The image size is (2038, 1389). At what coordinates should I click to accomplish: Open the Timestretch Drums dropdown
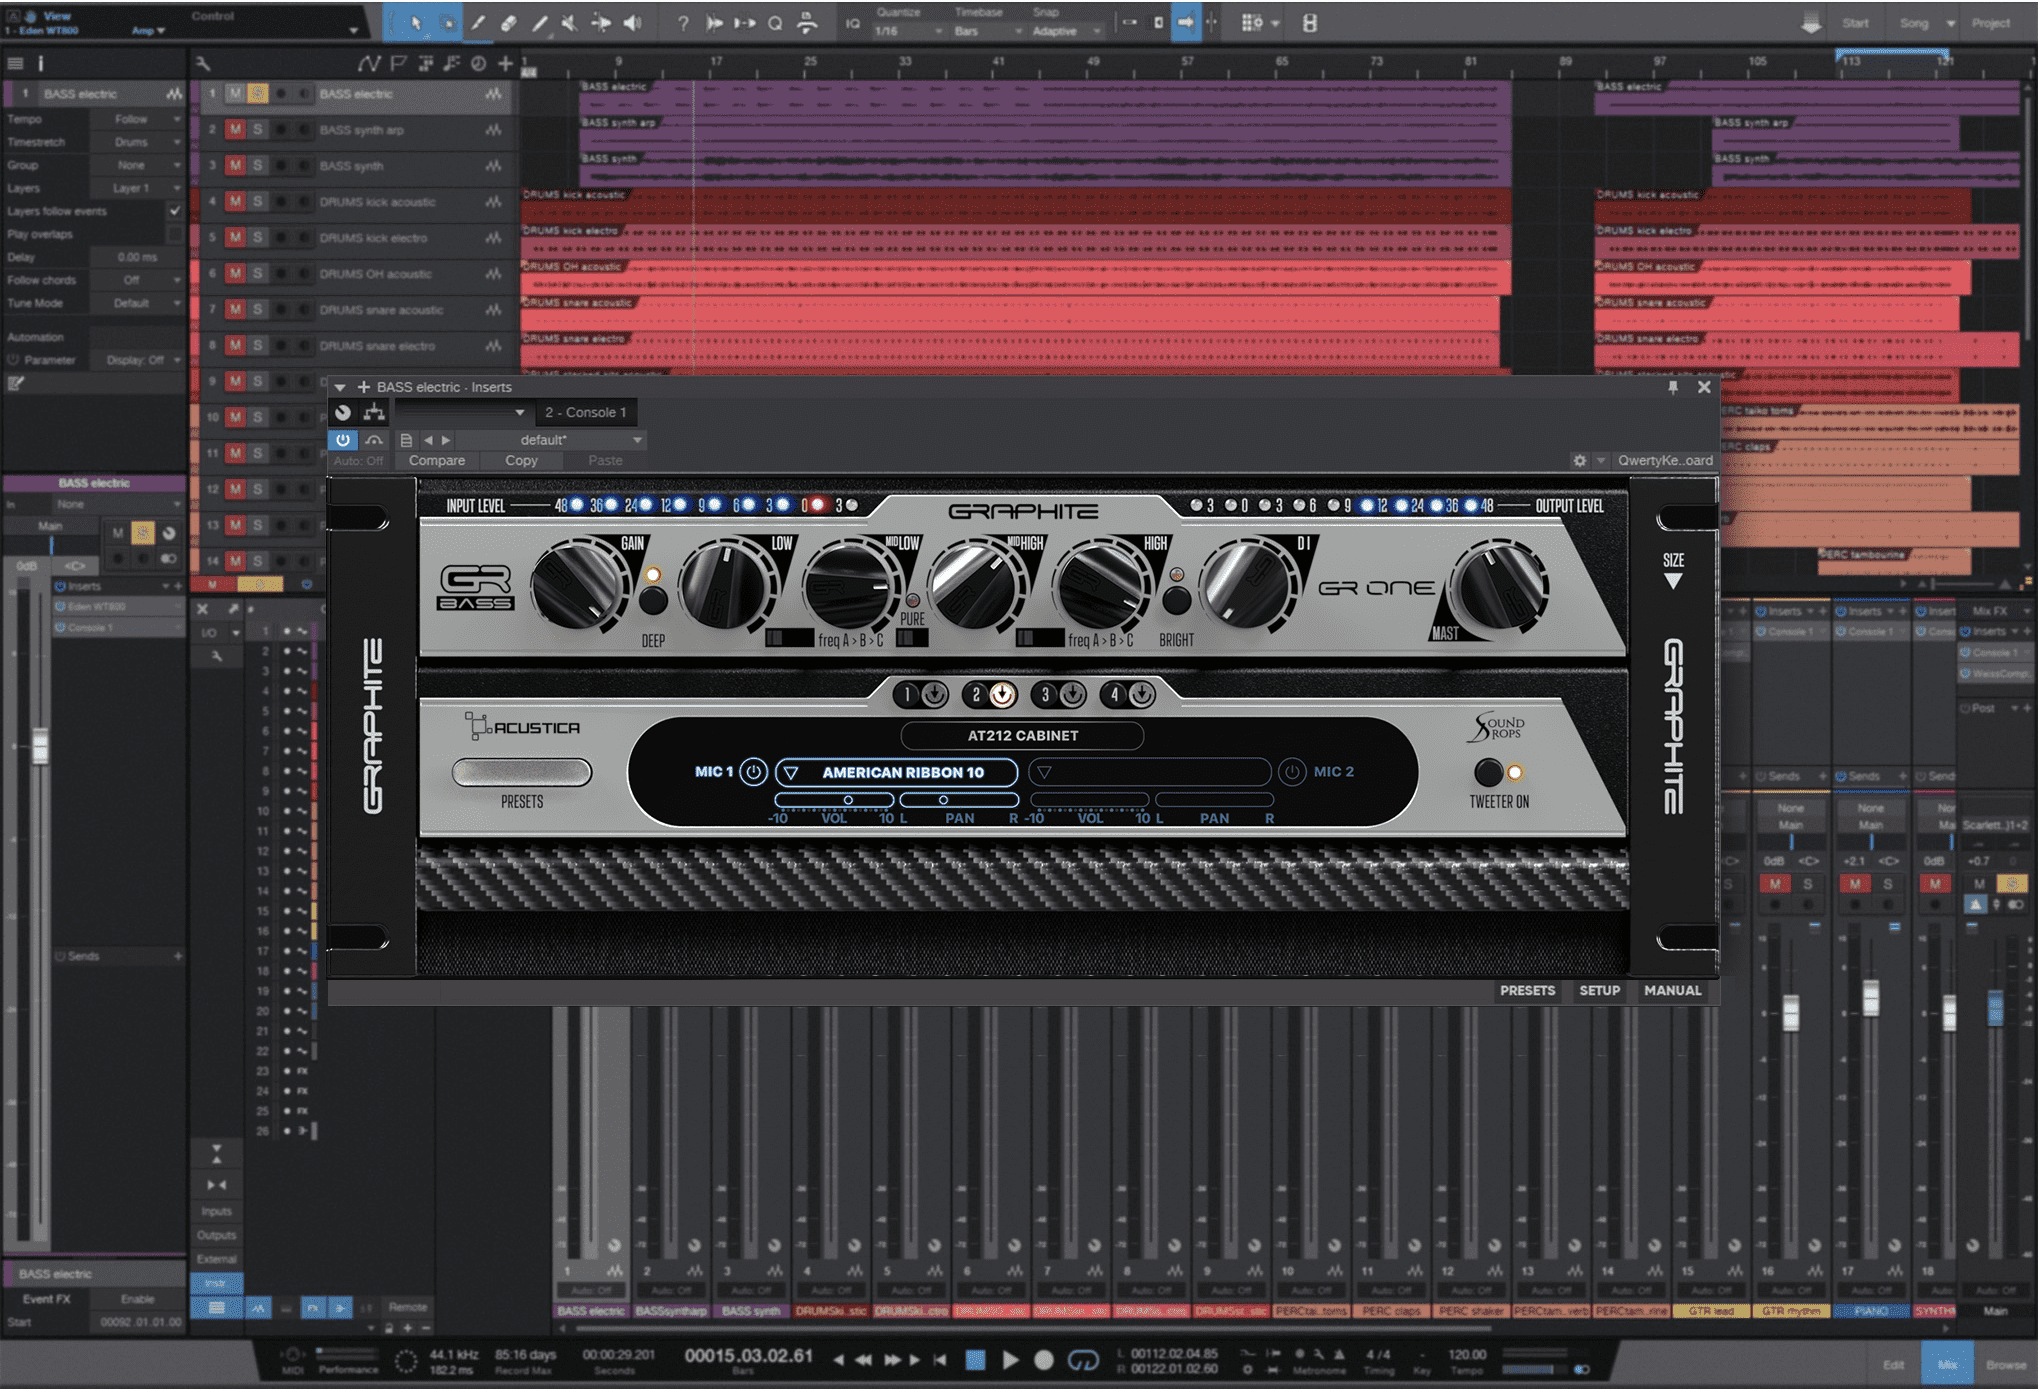pyautogui.click(x=137, y=142)
